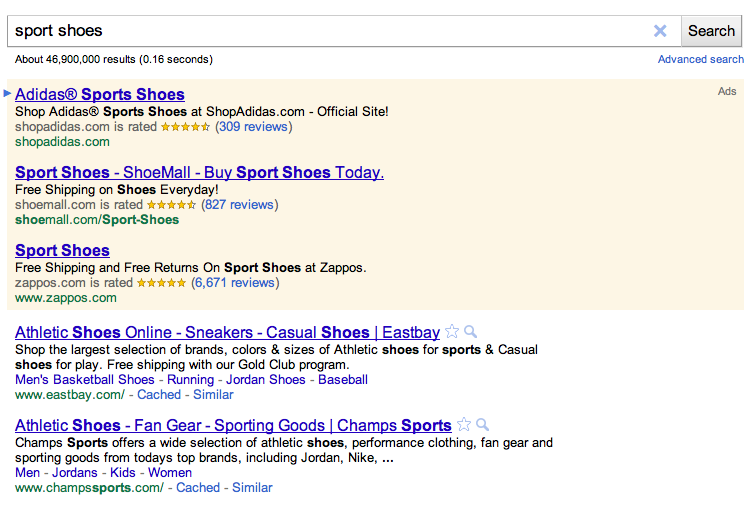Click the Search button
The height and width of the screenshot is (506, 750).
(x=711, y=31)
